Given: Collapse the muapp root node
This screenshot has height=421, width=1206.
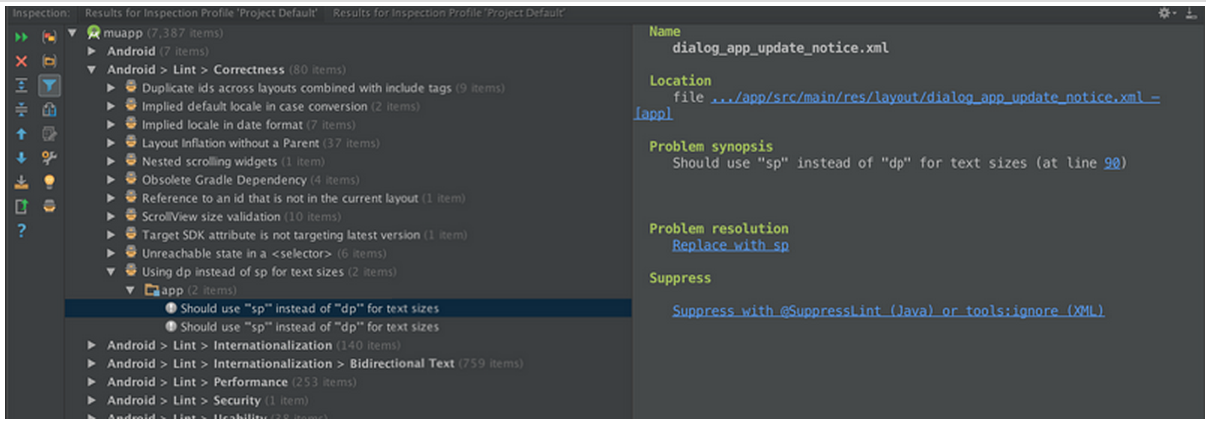Looking at the screenshot, I should point(74,33).
